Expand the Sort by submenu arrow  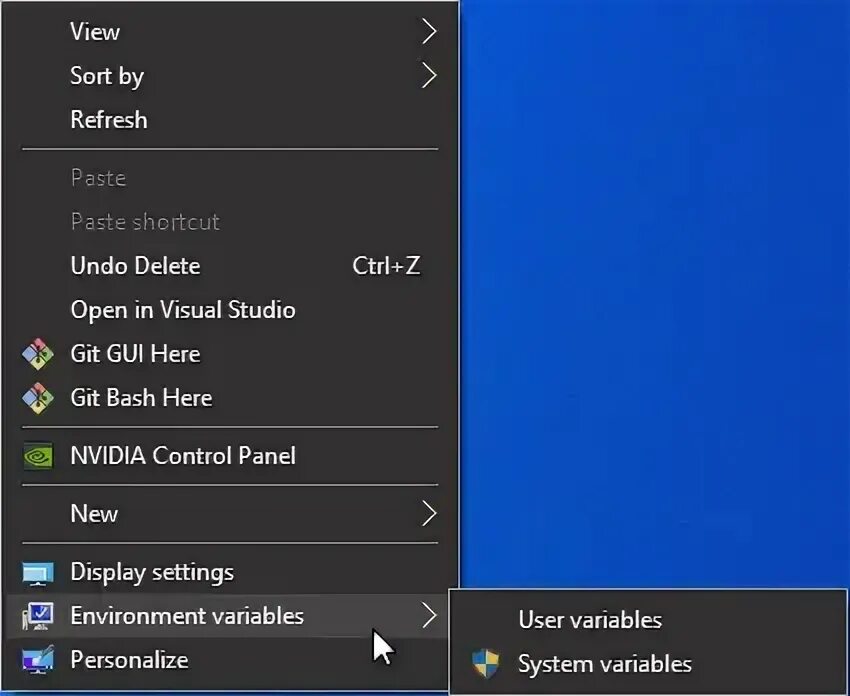[x=429, y=75]
